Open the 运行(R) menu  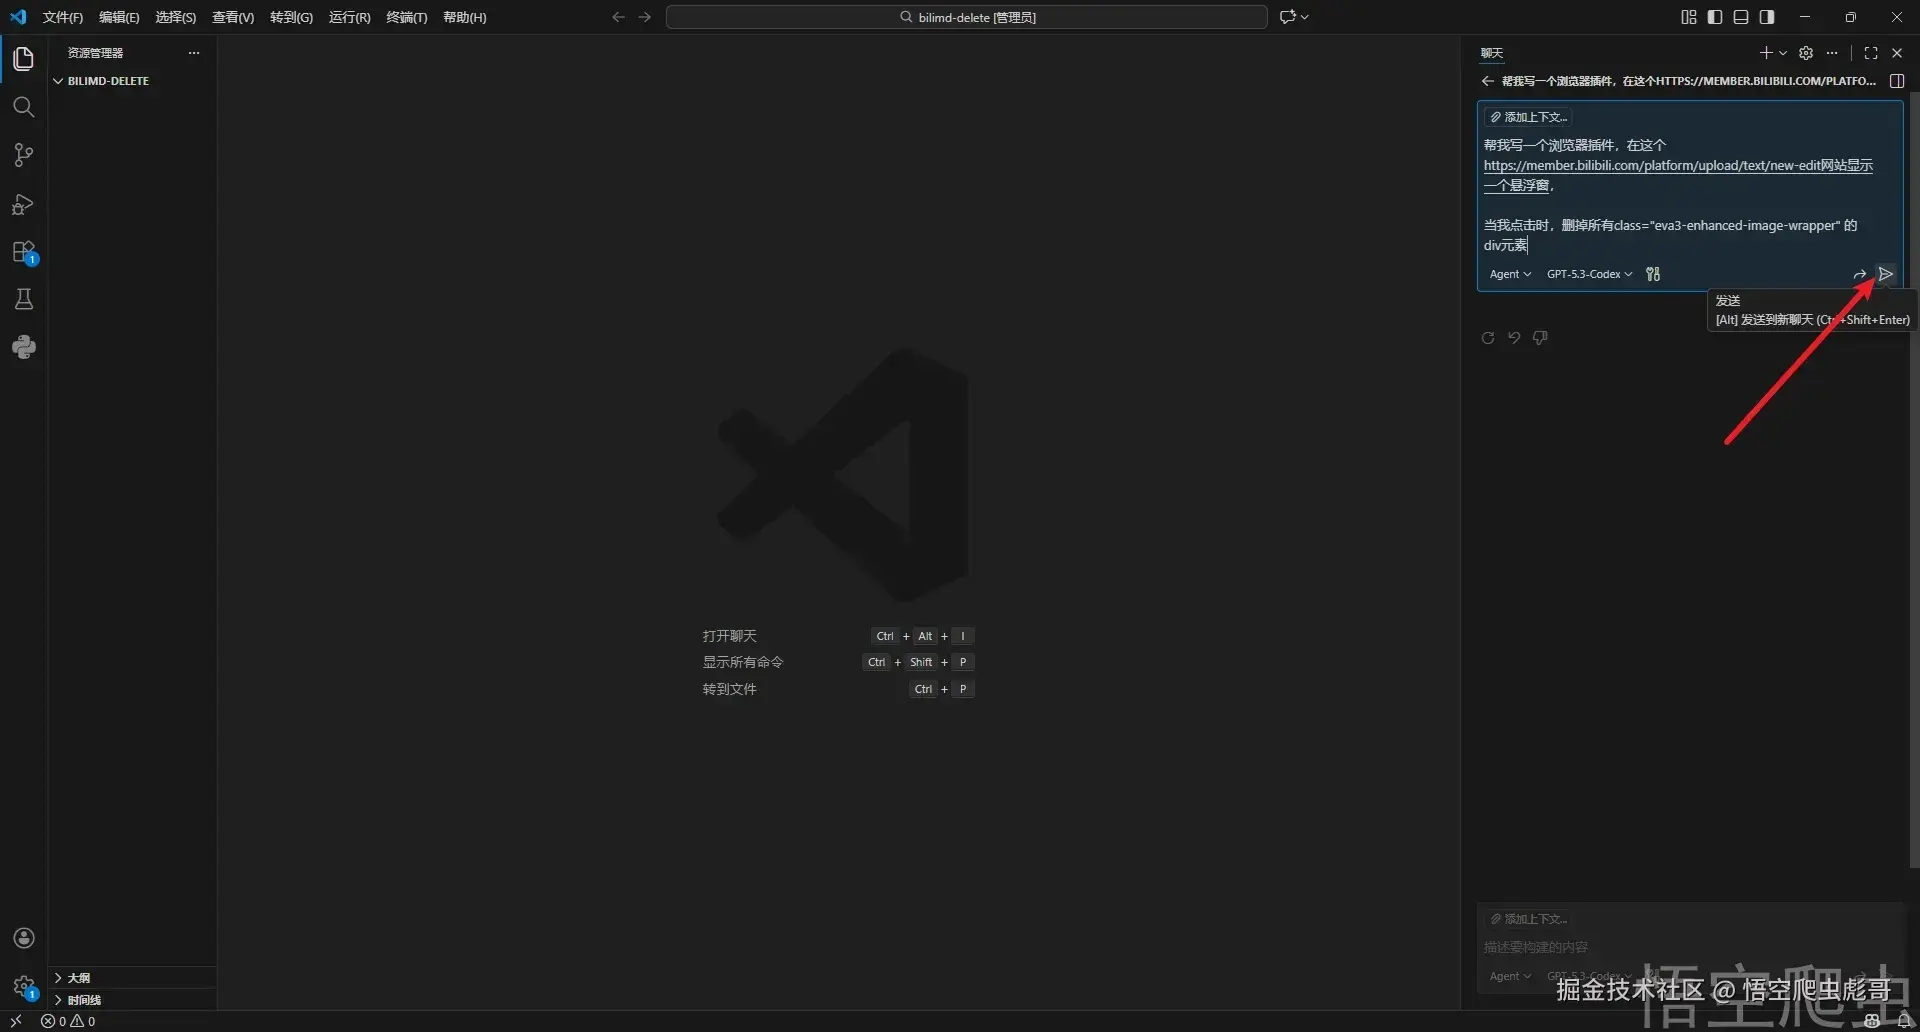click(x=349, y=17)
